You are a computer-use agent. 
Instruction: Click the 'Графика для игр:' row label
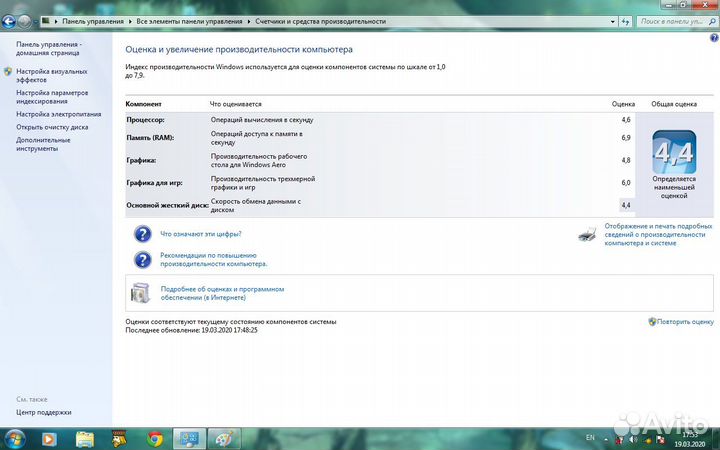[x=154, y=183]
